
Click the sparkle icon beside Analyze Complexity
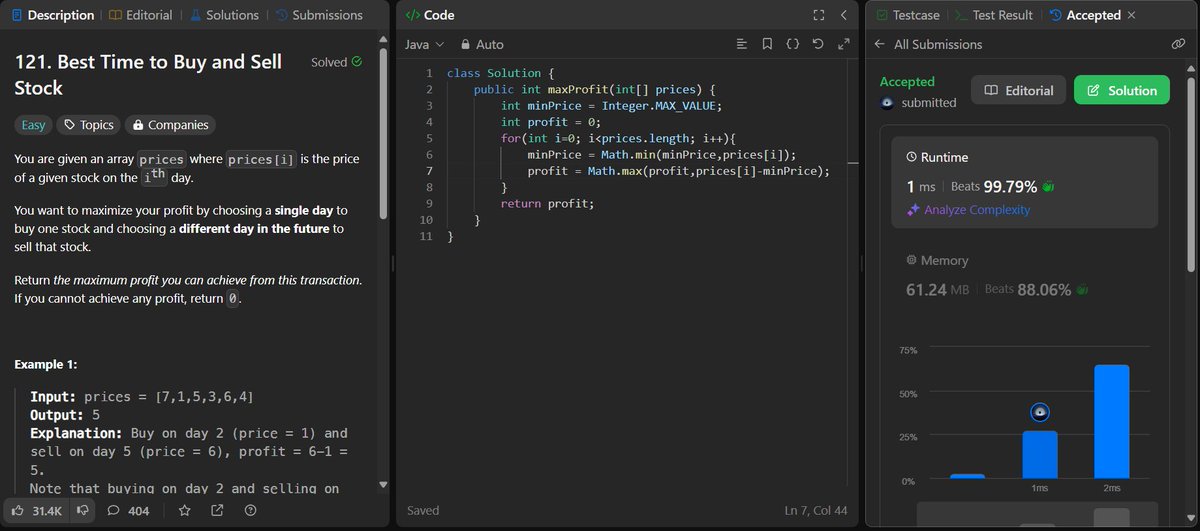point(912,210)
